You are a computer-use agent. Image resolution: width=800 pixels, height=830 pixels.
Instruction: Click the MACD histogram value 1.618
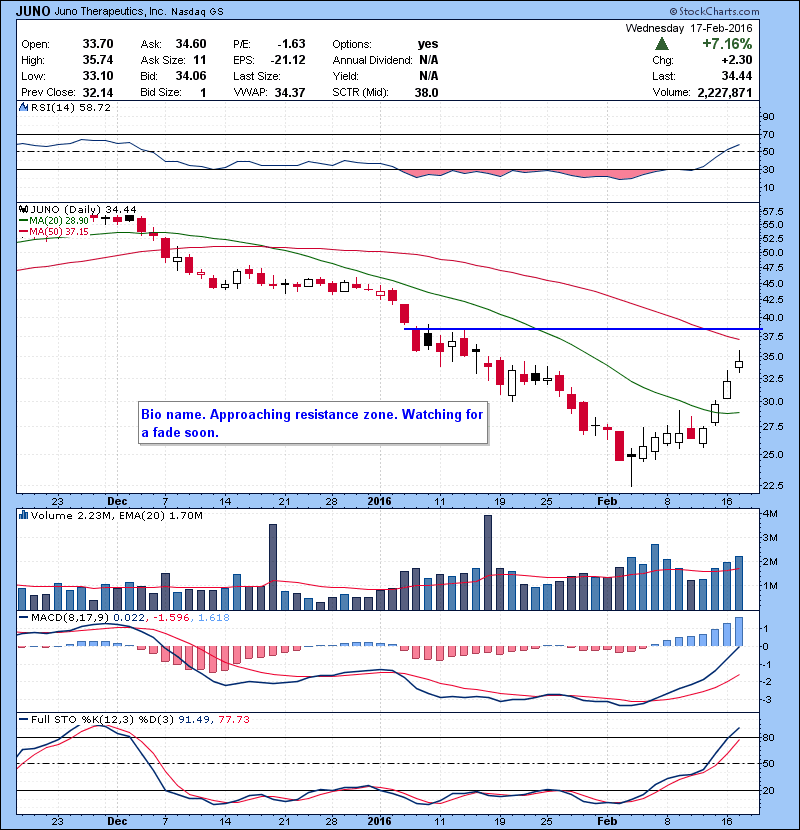214,618
